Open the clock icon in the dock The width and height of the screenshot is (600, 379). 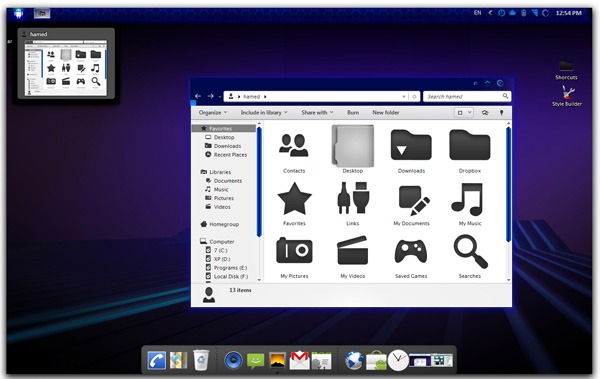(398, 360)
